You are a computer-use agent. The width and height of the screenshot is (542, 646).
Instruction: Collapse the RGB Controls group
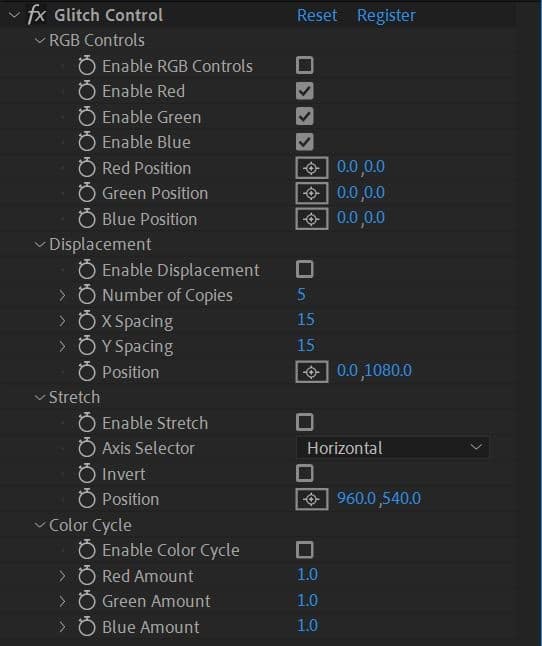[x=40, y=40]
